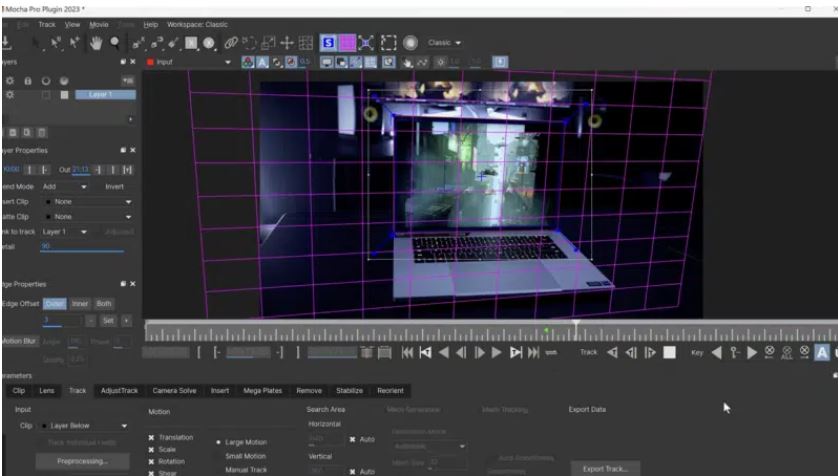The width and height of the screenshot is (838, 476).
Task: Select the Large Motion radio option
Action: (218, 442)
